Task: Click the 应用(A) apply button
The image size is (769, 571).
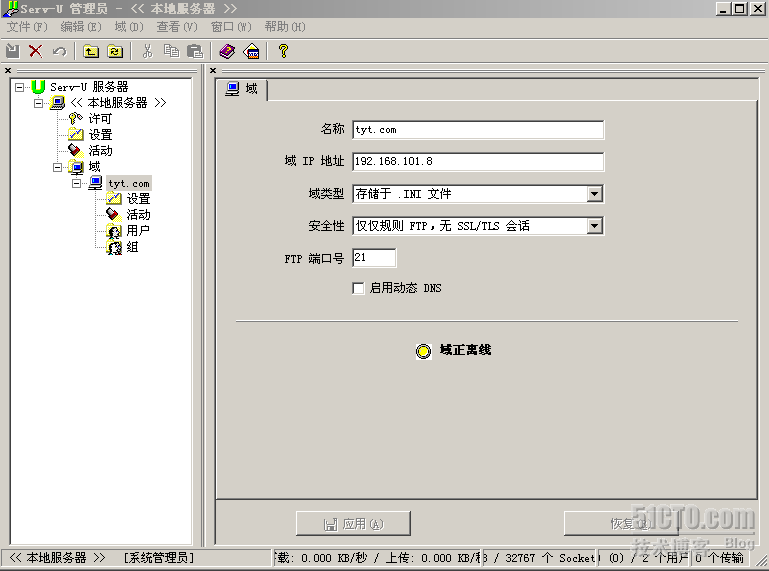Action: (353, 524)
